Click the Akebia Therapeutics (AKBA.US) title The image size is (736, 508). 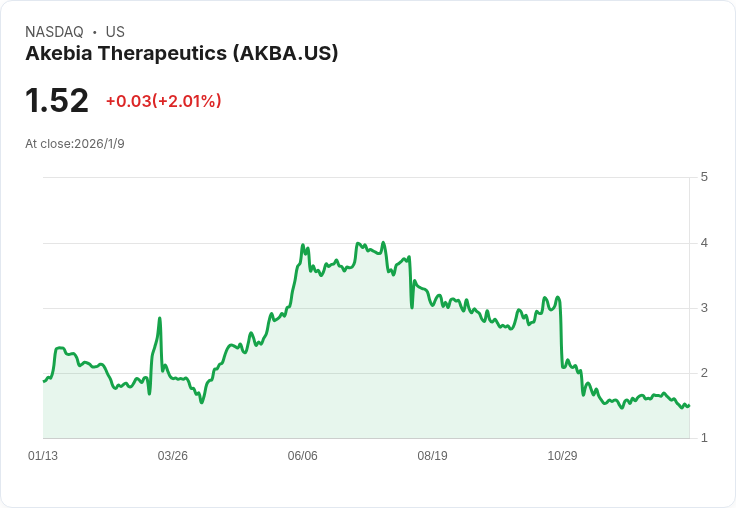click(182, 54)
